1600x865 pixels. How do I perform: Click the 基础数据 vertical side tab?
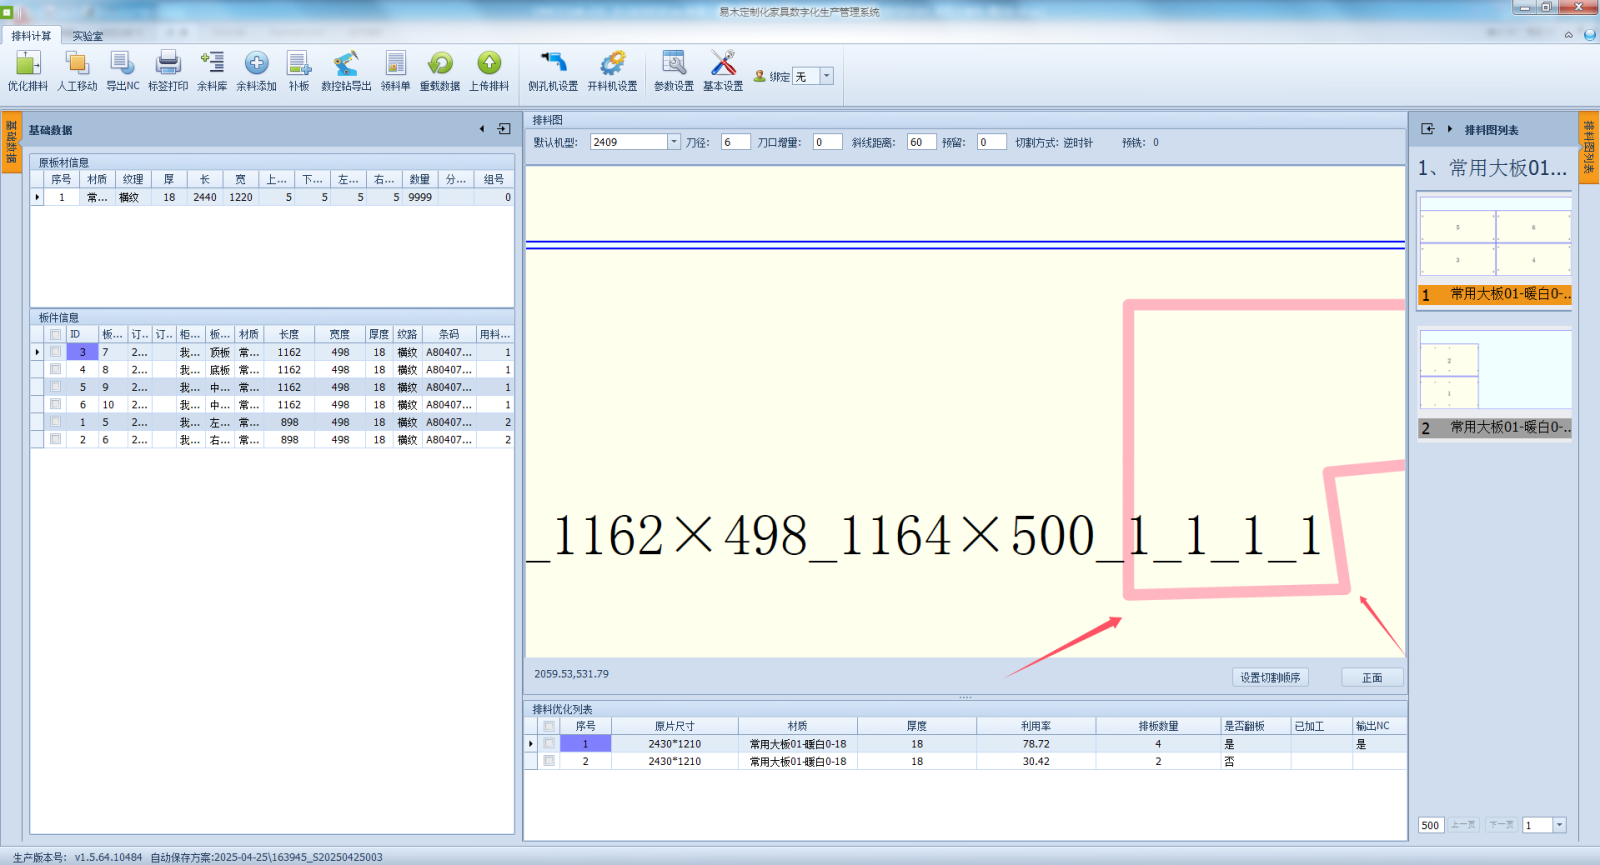(x=11, y=142)
